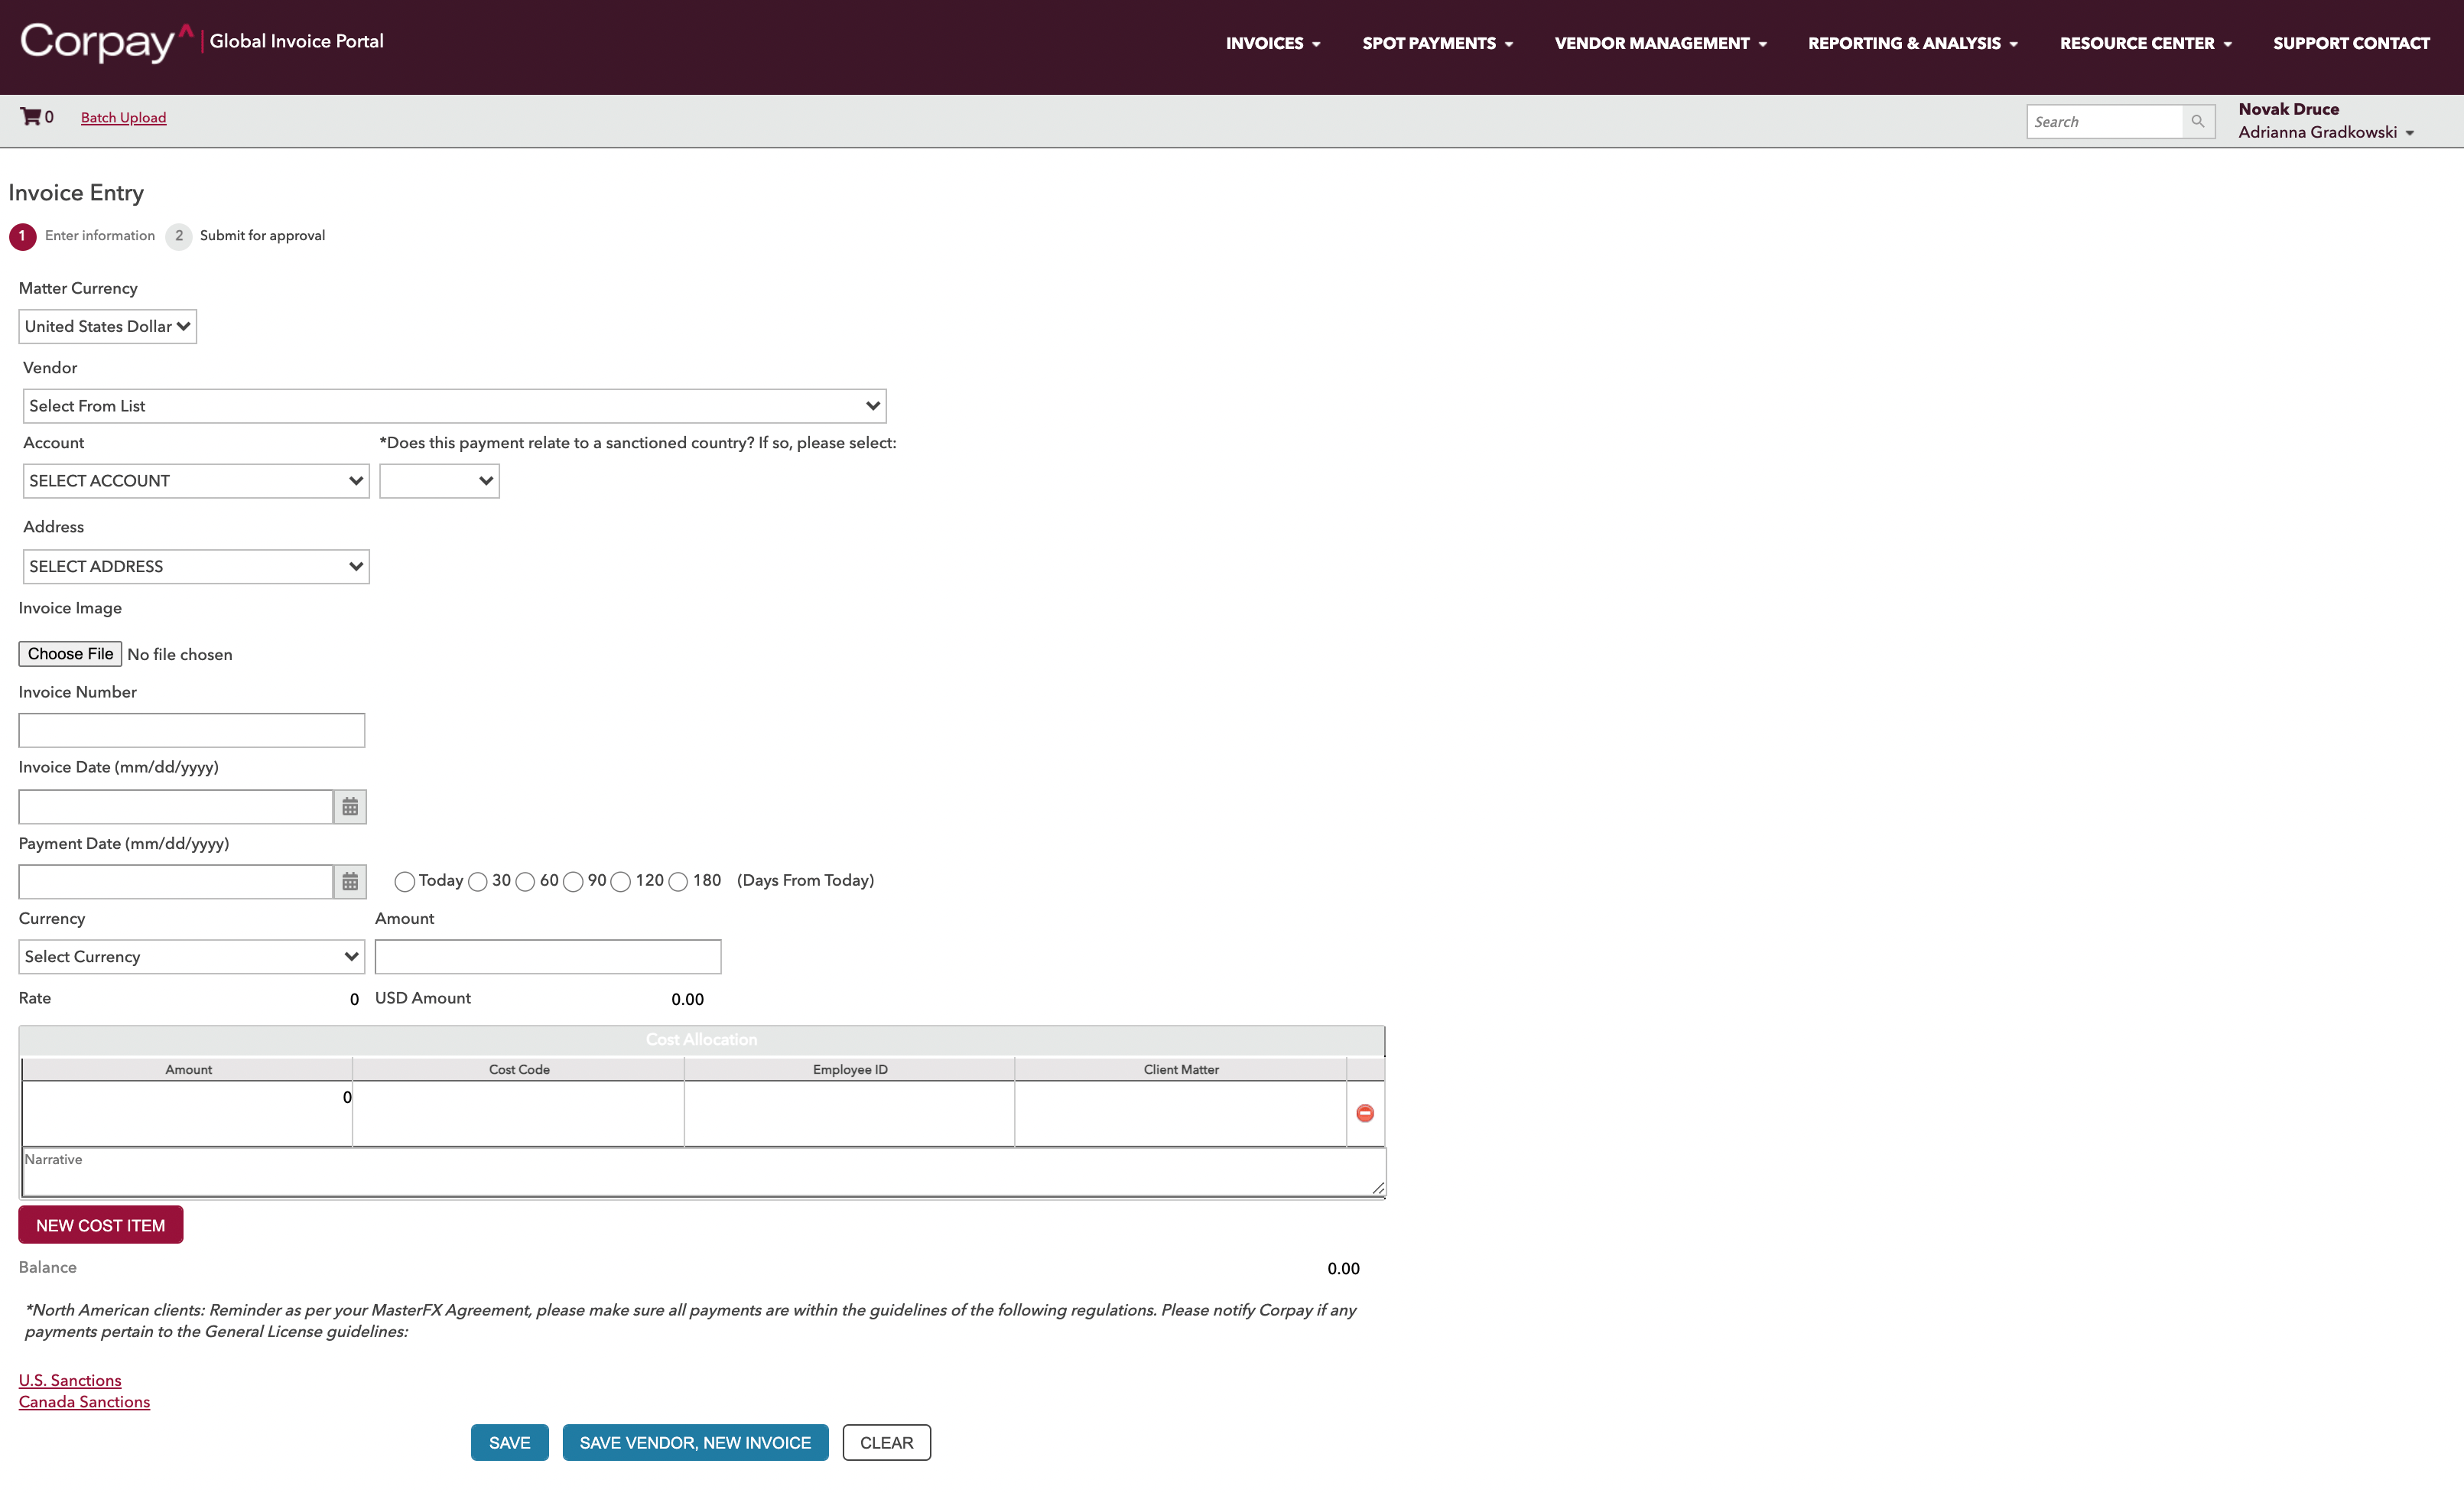Click the step 1 circle indicator

[22, 236]
